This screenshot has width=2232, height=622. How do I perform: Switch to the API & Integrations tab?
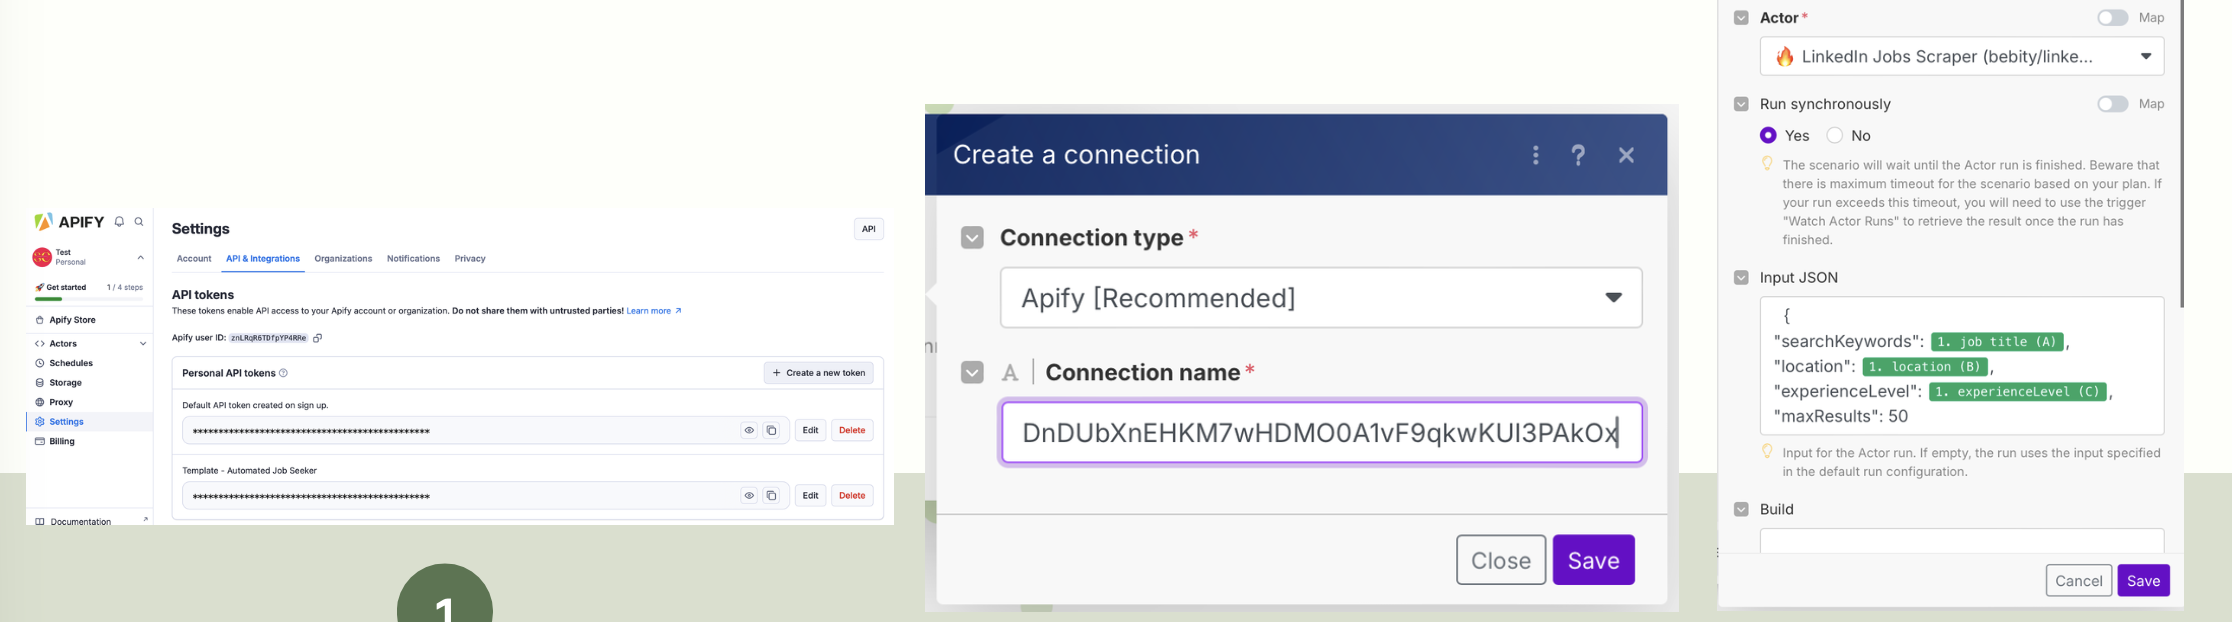point(263,258)
